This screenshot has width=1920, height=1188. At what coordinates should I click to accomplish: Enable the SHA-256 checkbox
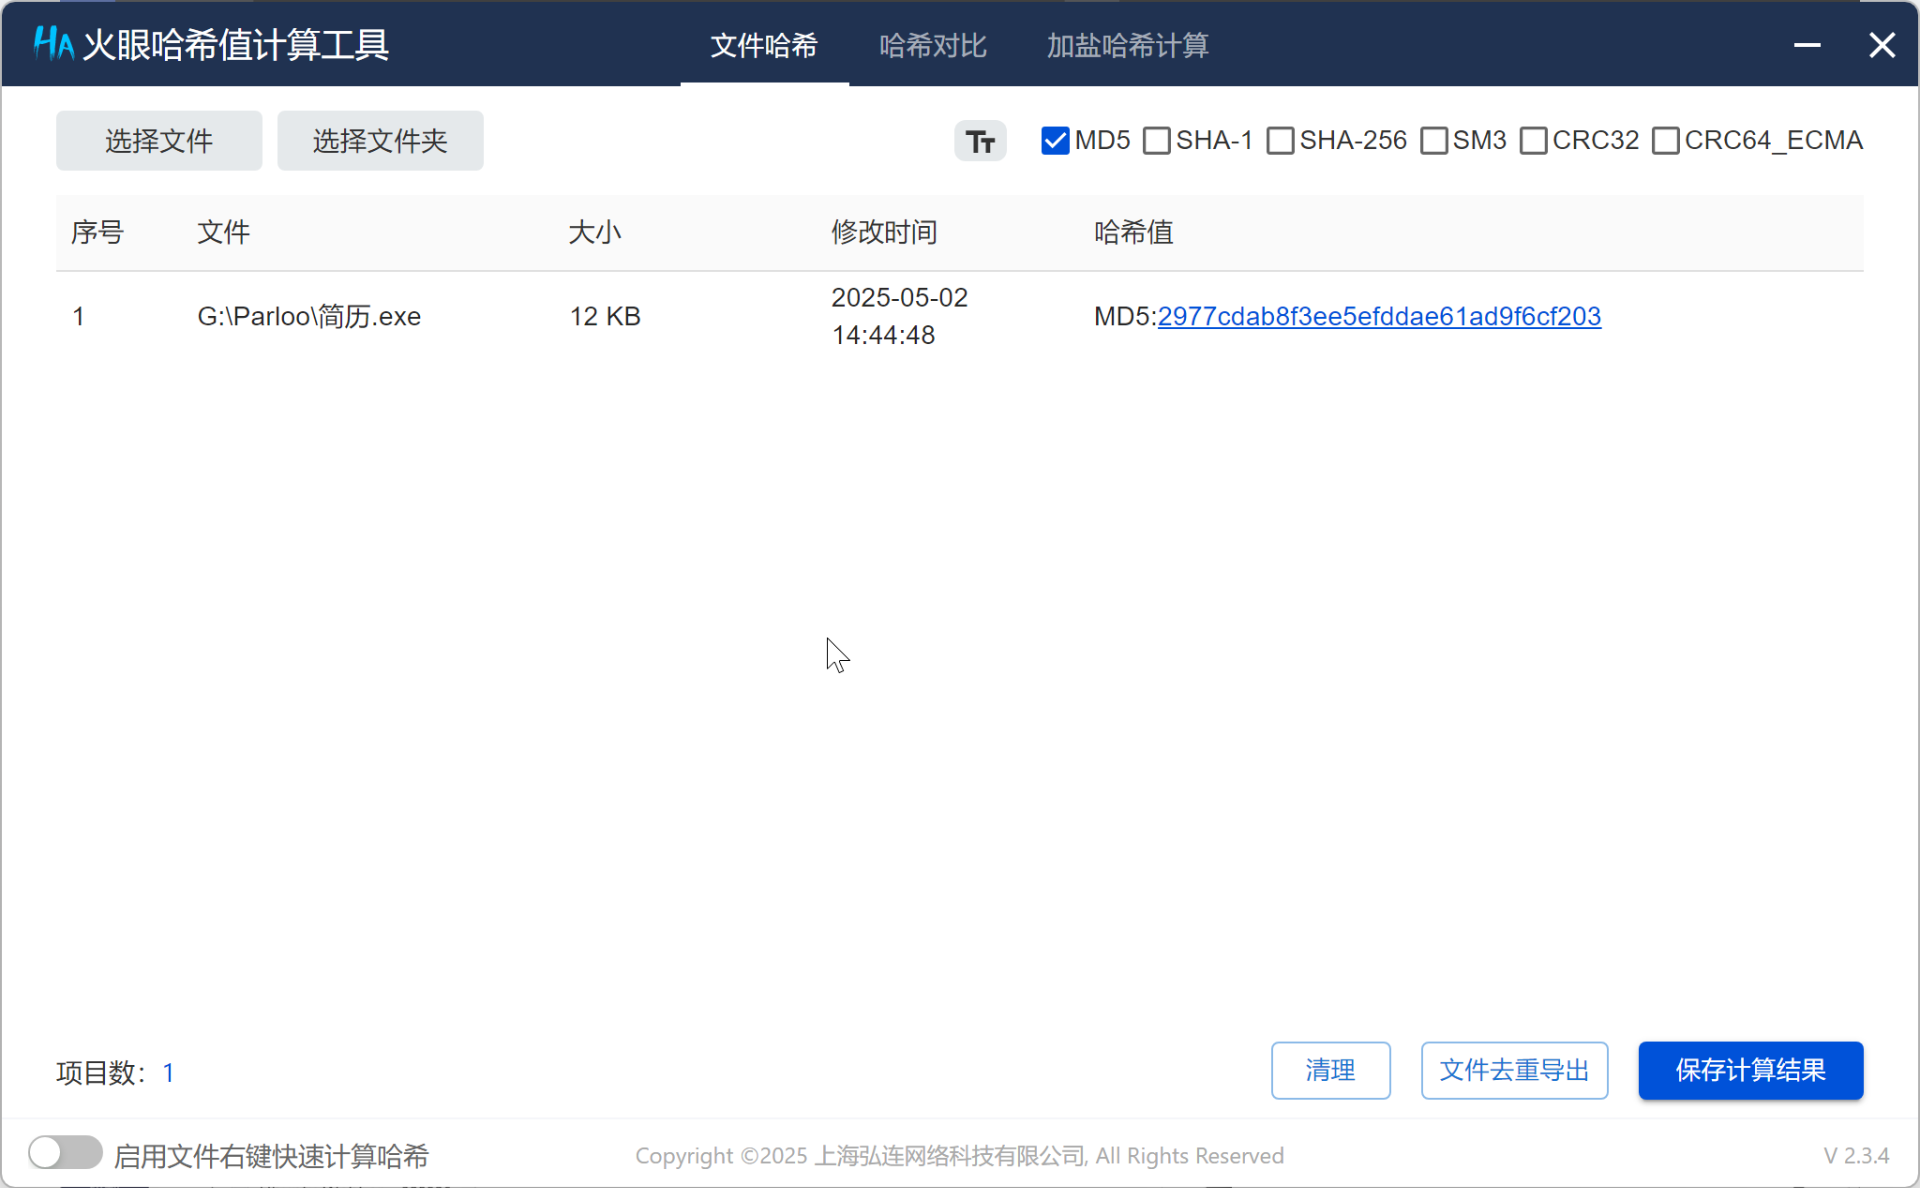coord(1280,141)
